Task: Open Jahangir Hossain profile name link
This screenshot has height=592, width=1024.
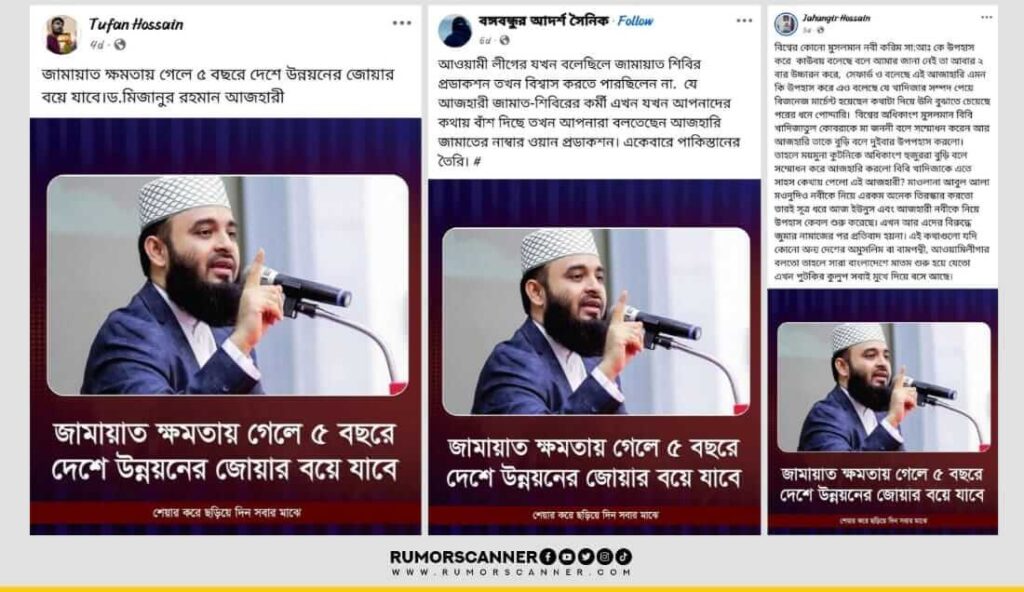Action: point(836,18)
